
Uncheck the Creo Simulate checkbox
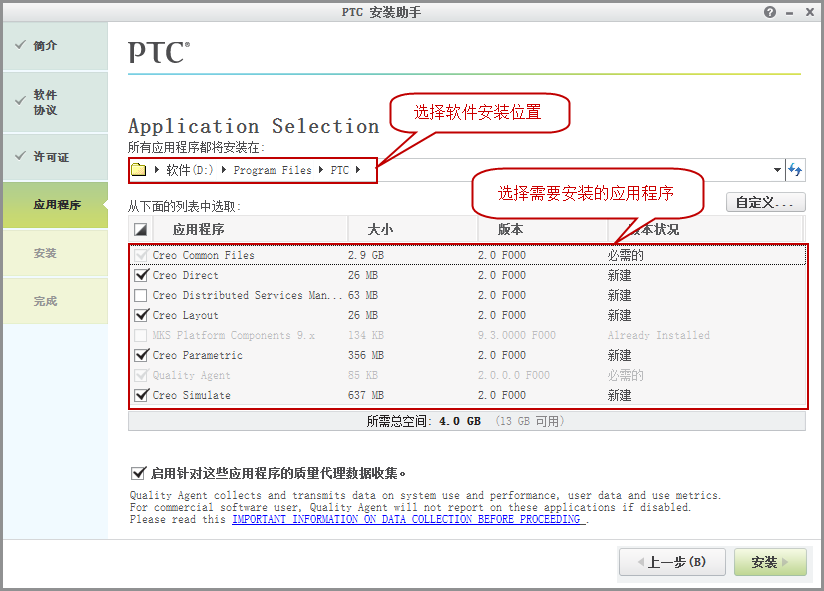141,395
